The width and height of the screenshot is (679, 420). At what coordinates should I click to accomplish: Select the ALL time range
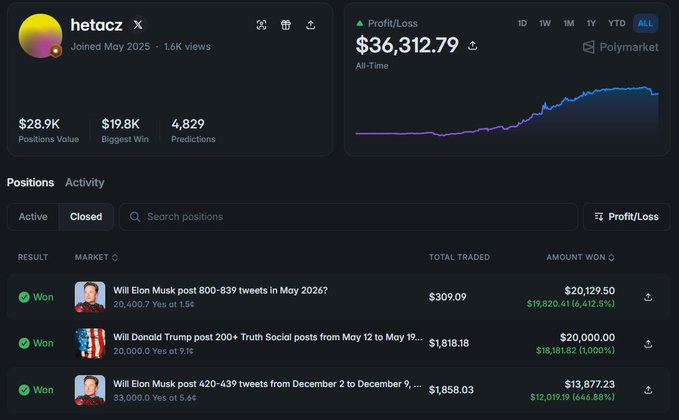point(645,23)
